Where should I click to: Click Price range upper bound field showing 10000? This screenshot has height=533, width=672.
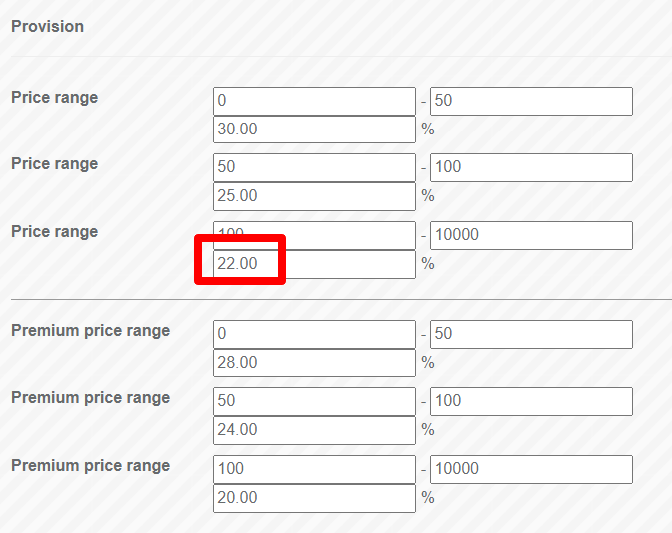coord(531,235)
